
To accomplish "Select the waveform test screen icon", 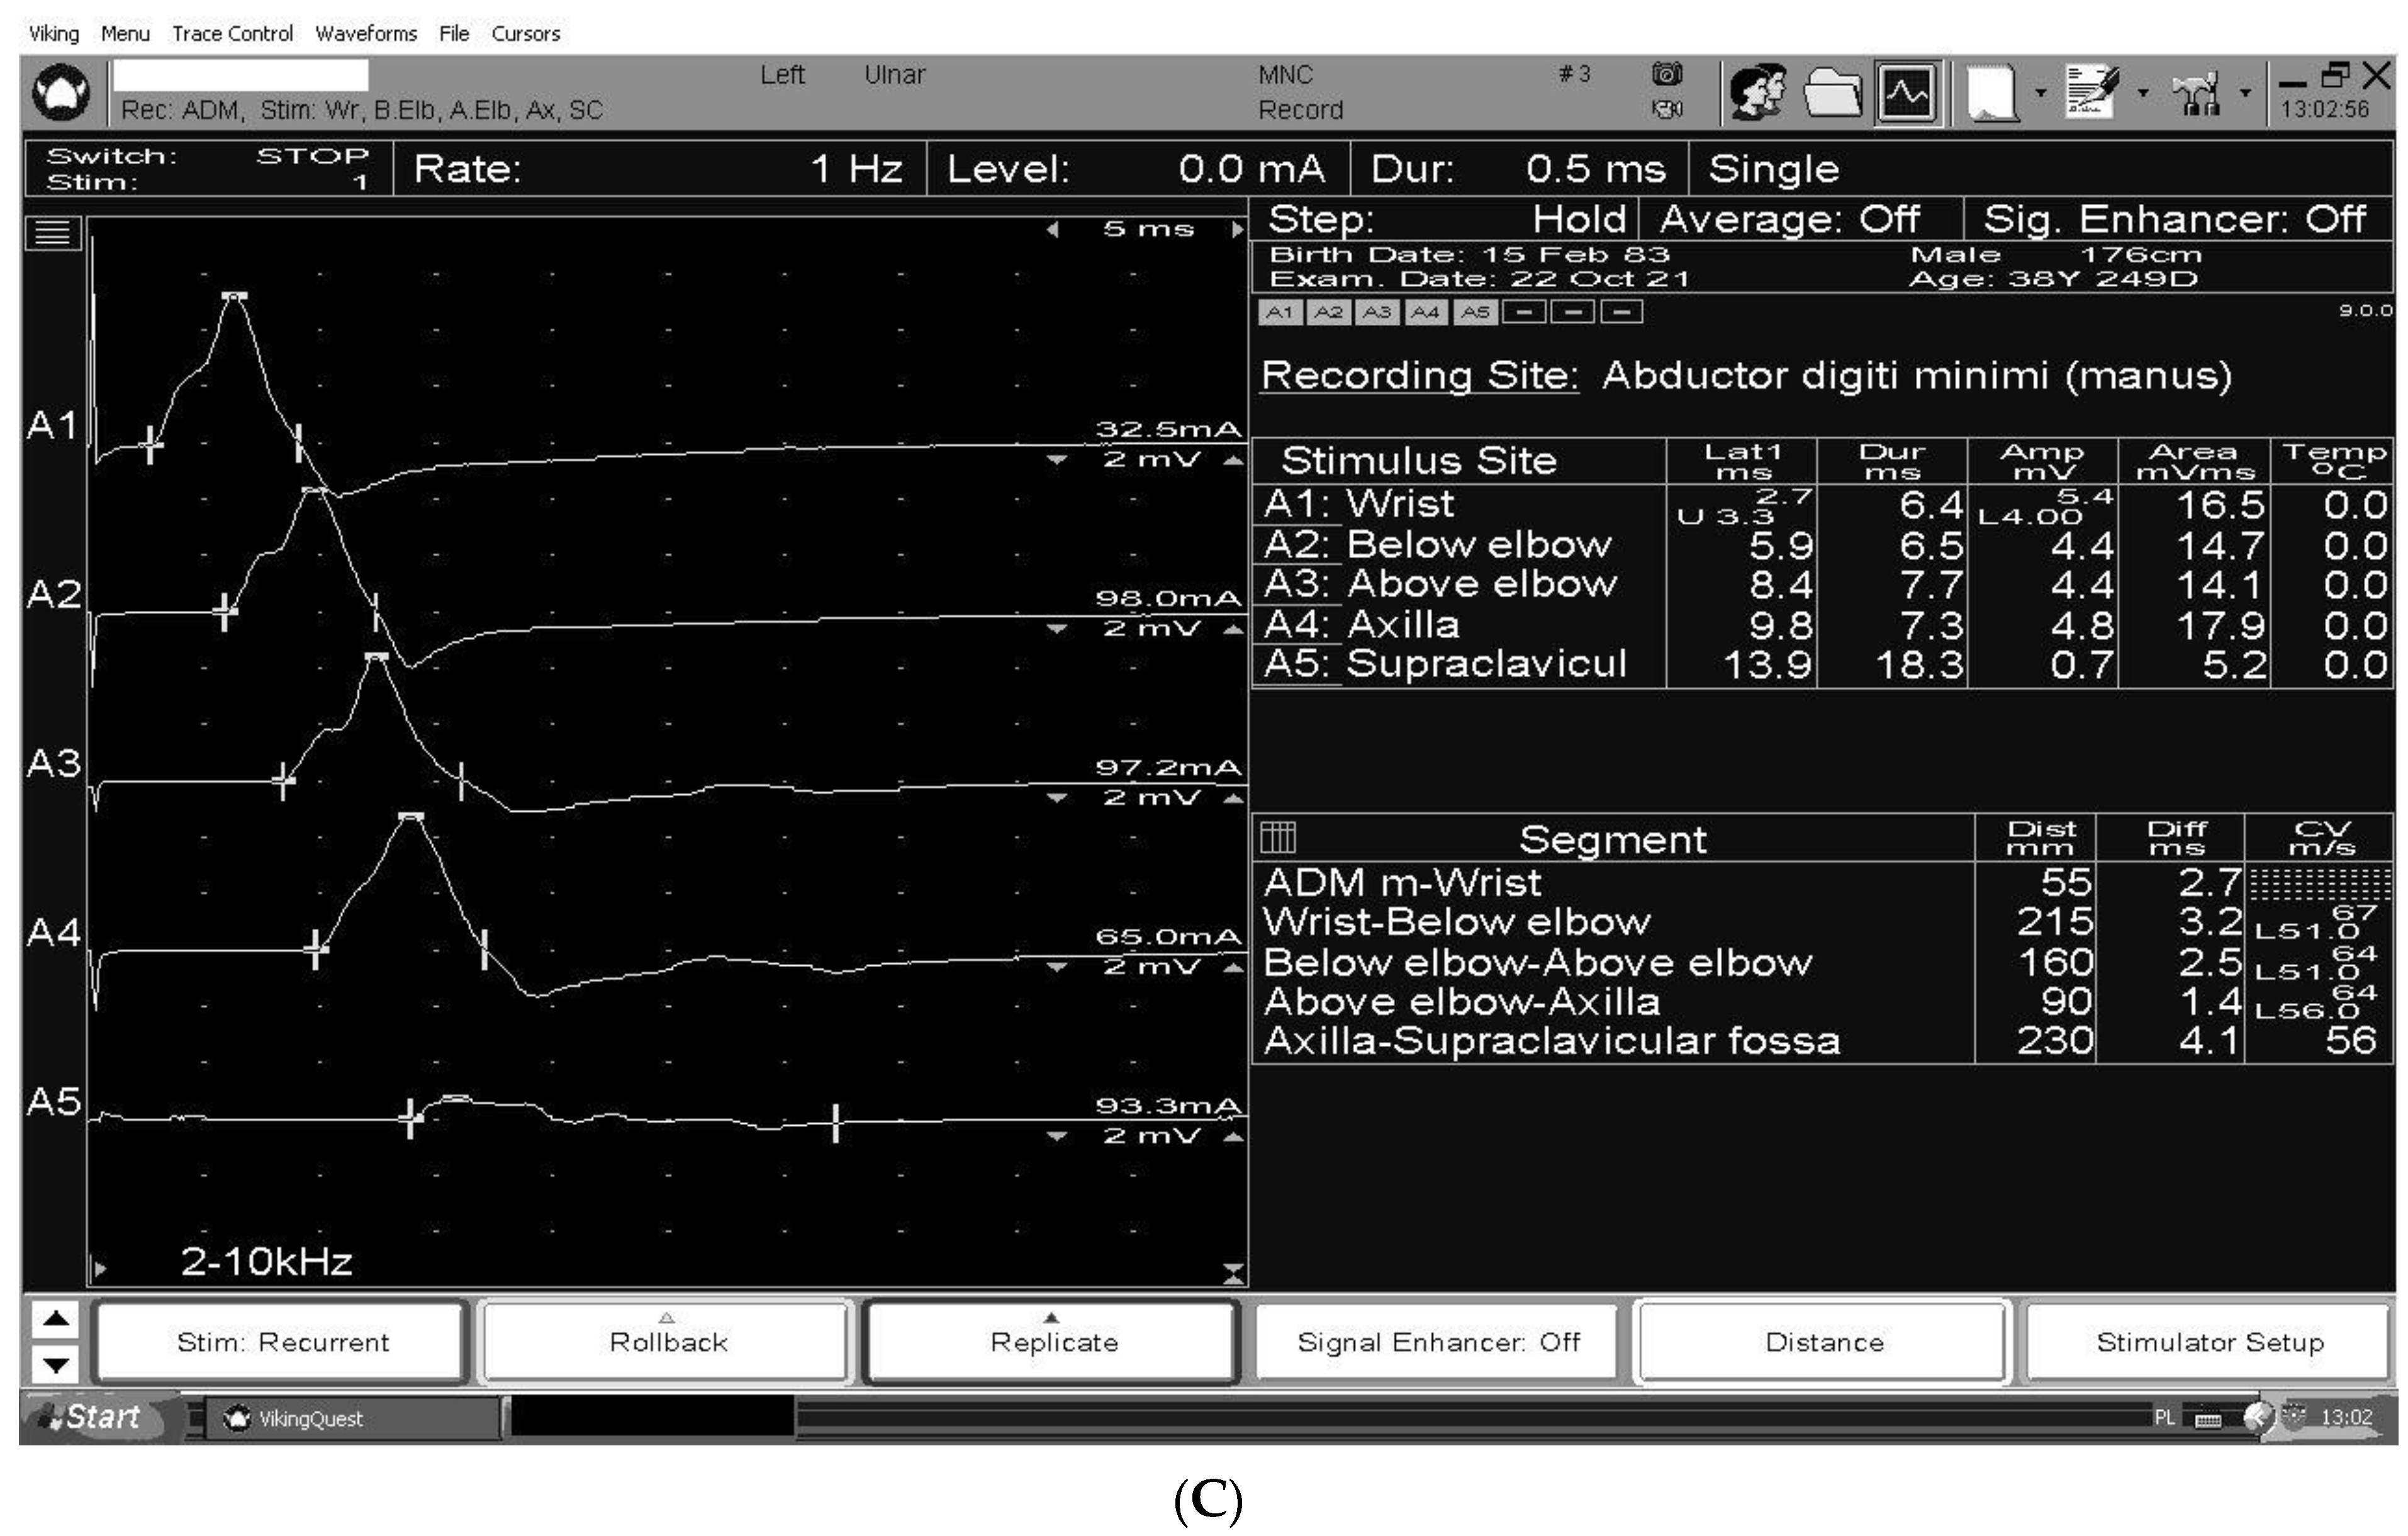I will click(1908, 93).
